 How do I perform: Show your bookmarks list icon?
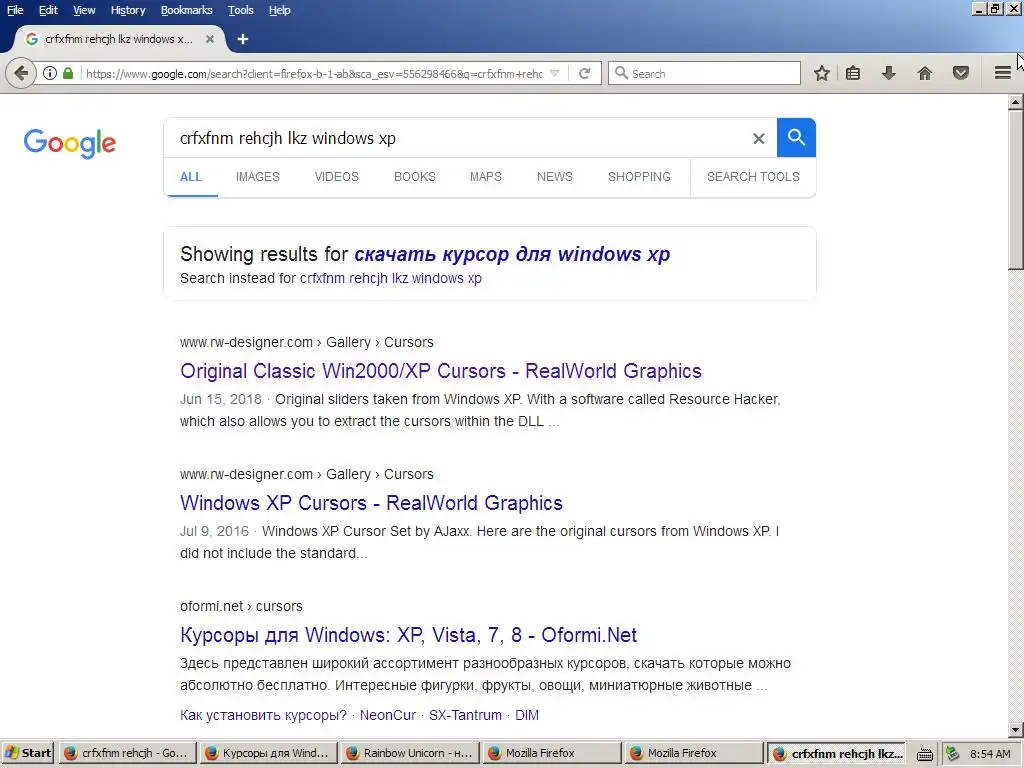tap(853, 73)
